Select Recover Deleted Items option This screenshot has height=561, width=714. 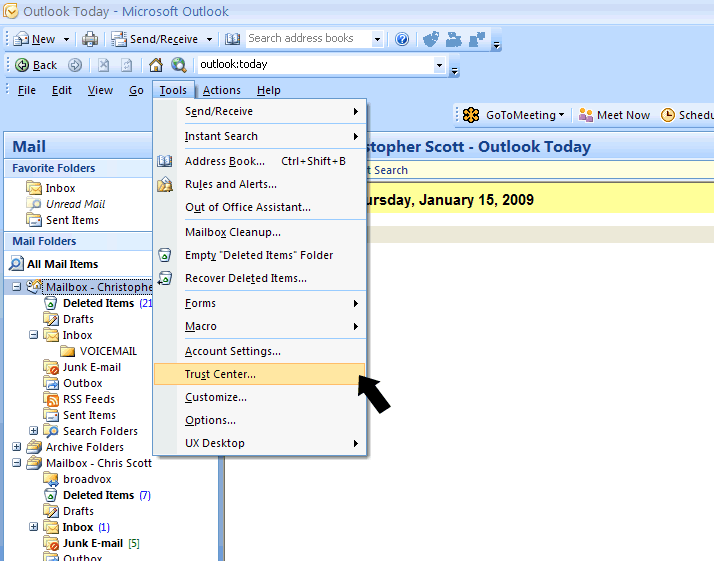pyautogui.click(x=260, y=278)
